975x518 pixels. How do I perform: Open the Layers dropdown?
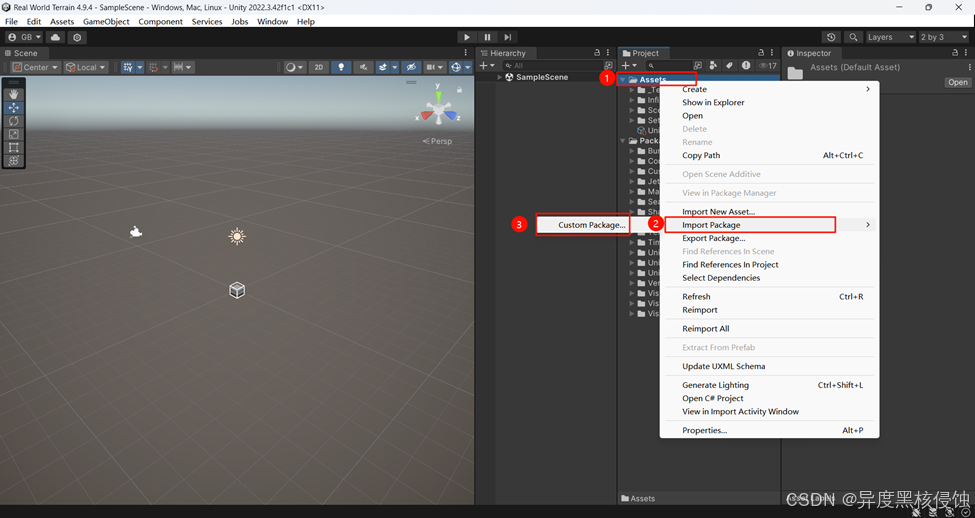(891, 37)
